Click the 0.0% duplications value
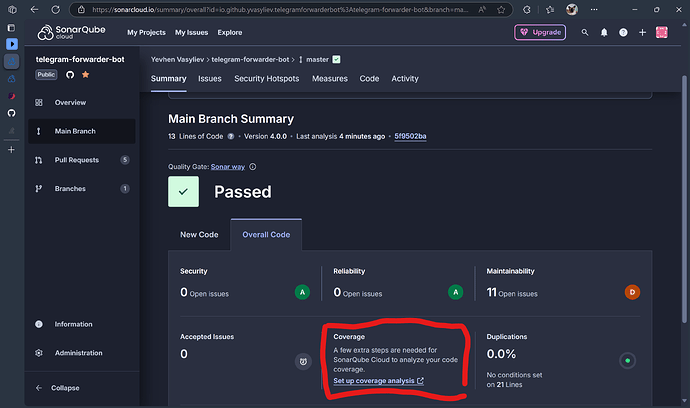 (x=501, y=354)
